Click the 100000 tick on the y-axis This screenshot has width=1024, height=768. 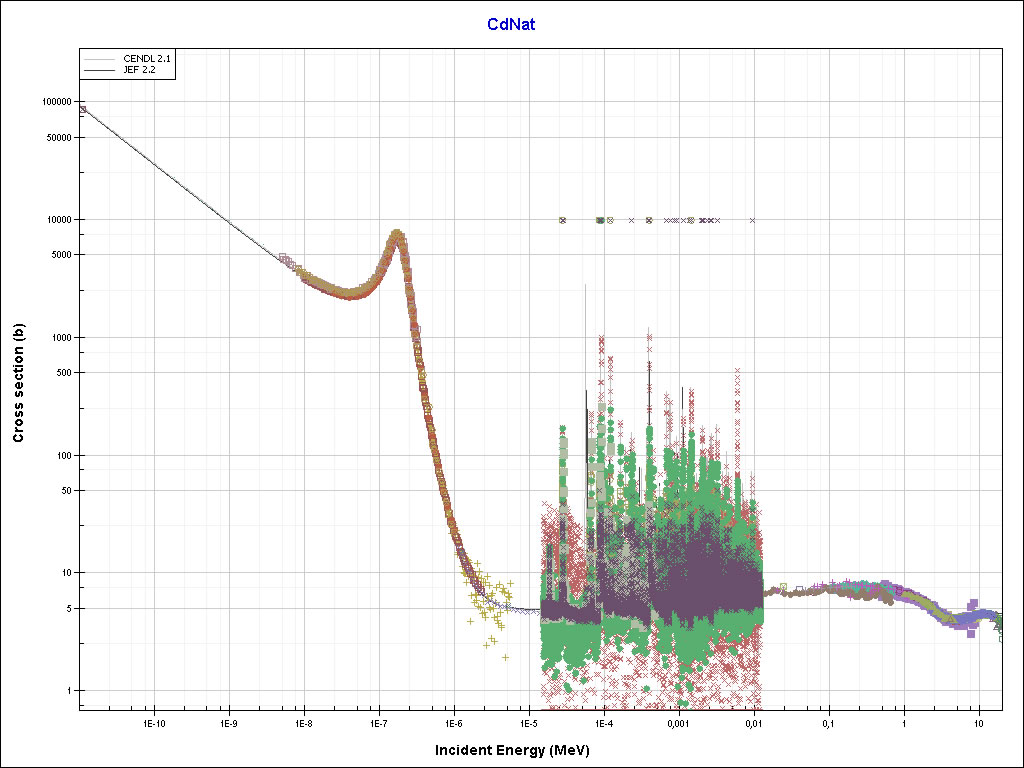(x=56, y=102)
